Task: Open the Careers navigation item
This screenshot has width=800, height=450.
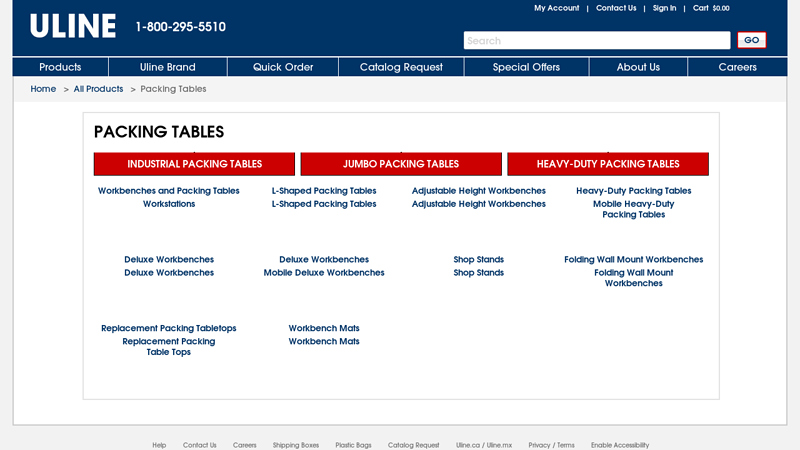Action: [x=738, y=67]
